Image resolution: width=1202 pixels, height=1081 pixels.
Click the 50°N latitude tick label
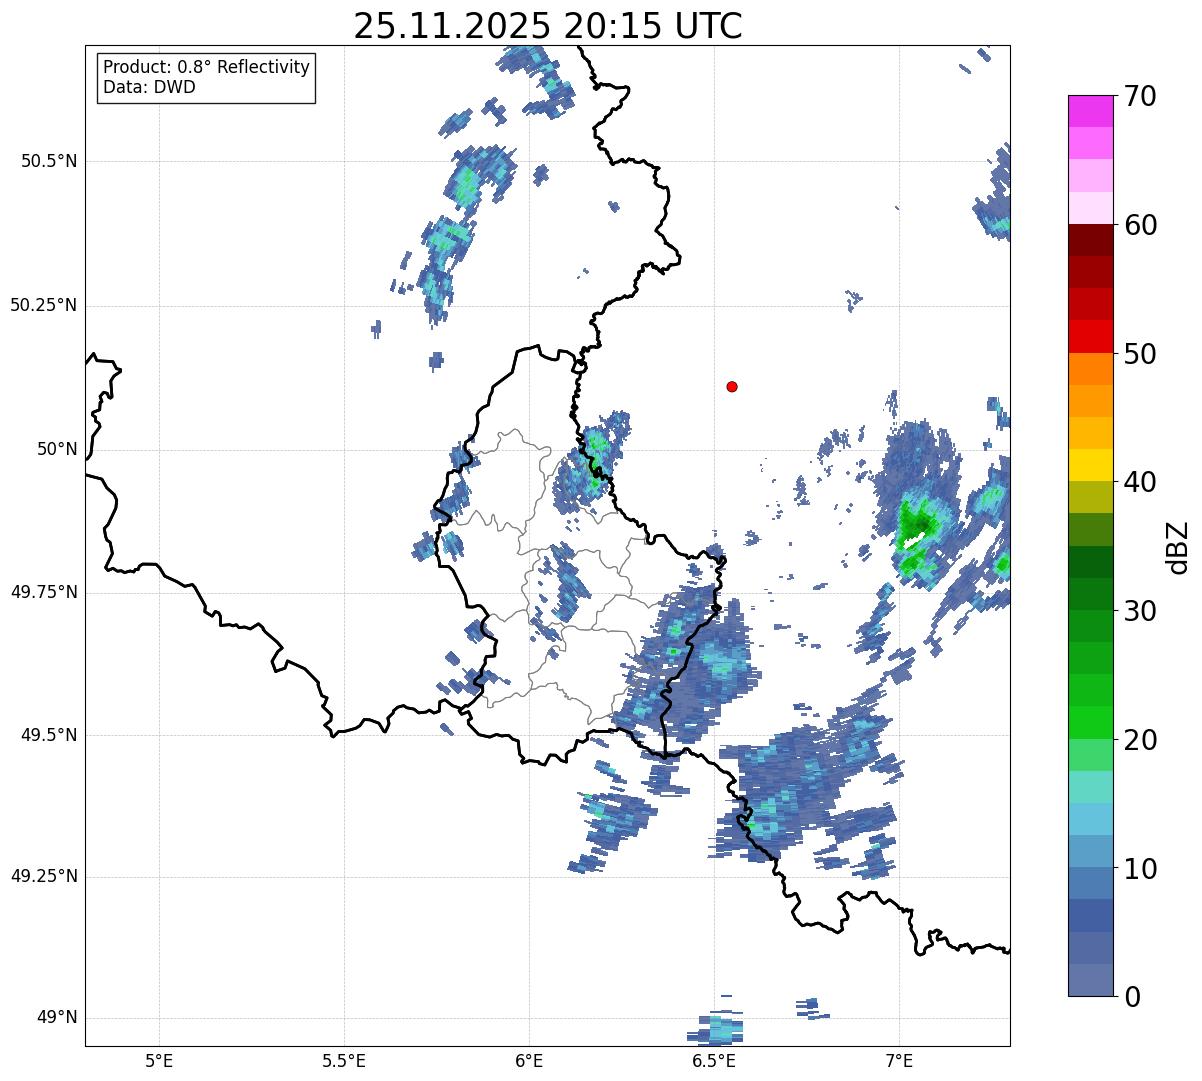tap(57, 449)
